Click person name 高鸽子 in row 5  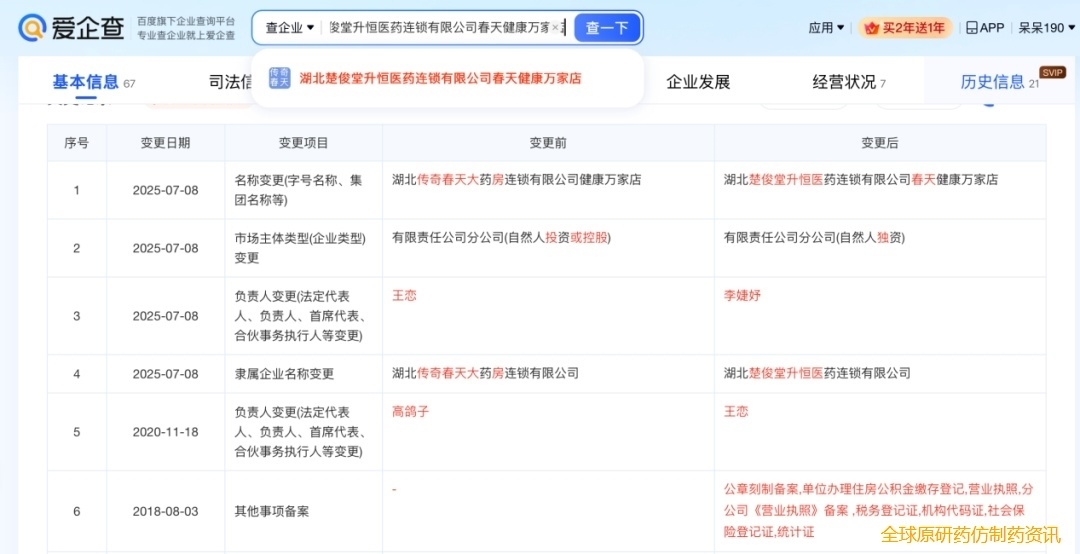pos(410,412)
